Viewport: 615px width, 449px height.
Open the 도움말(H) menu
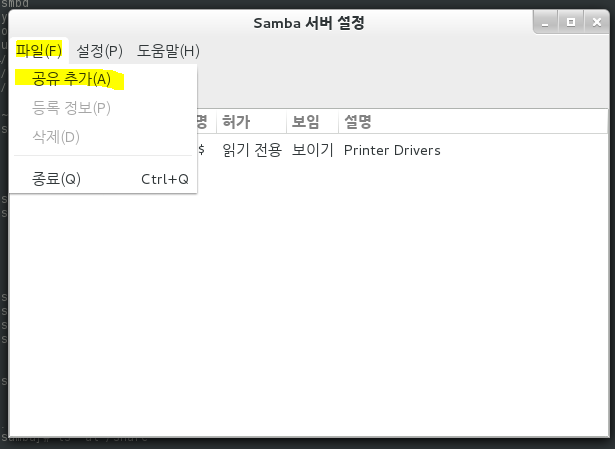tap(168, 51)
